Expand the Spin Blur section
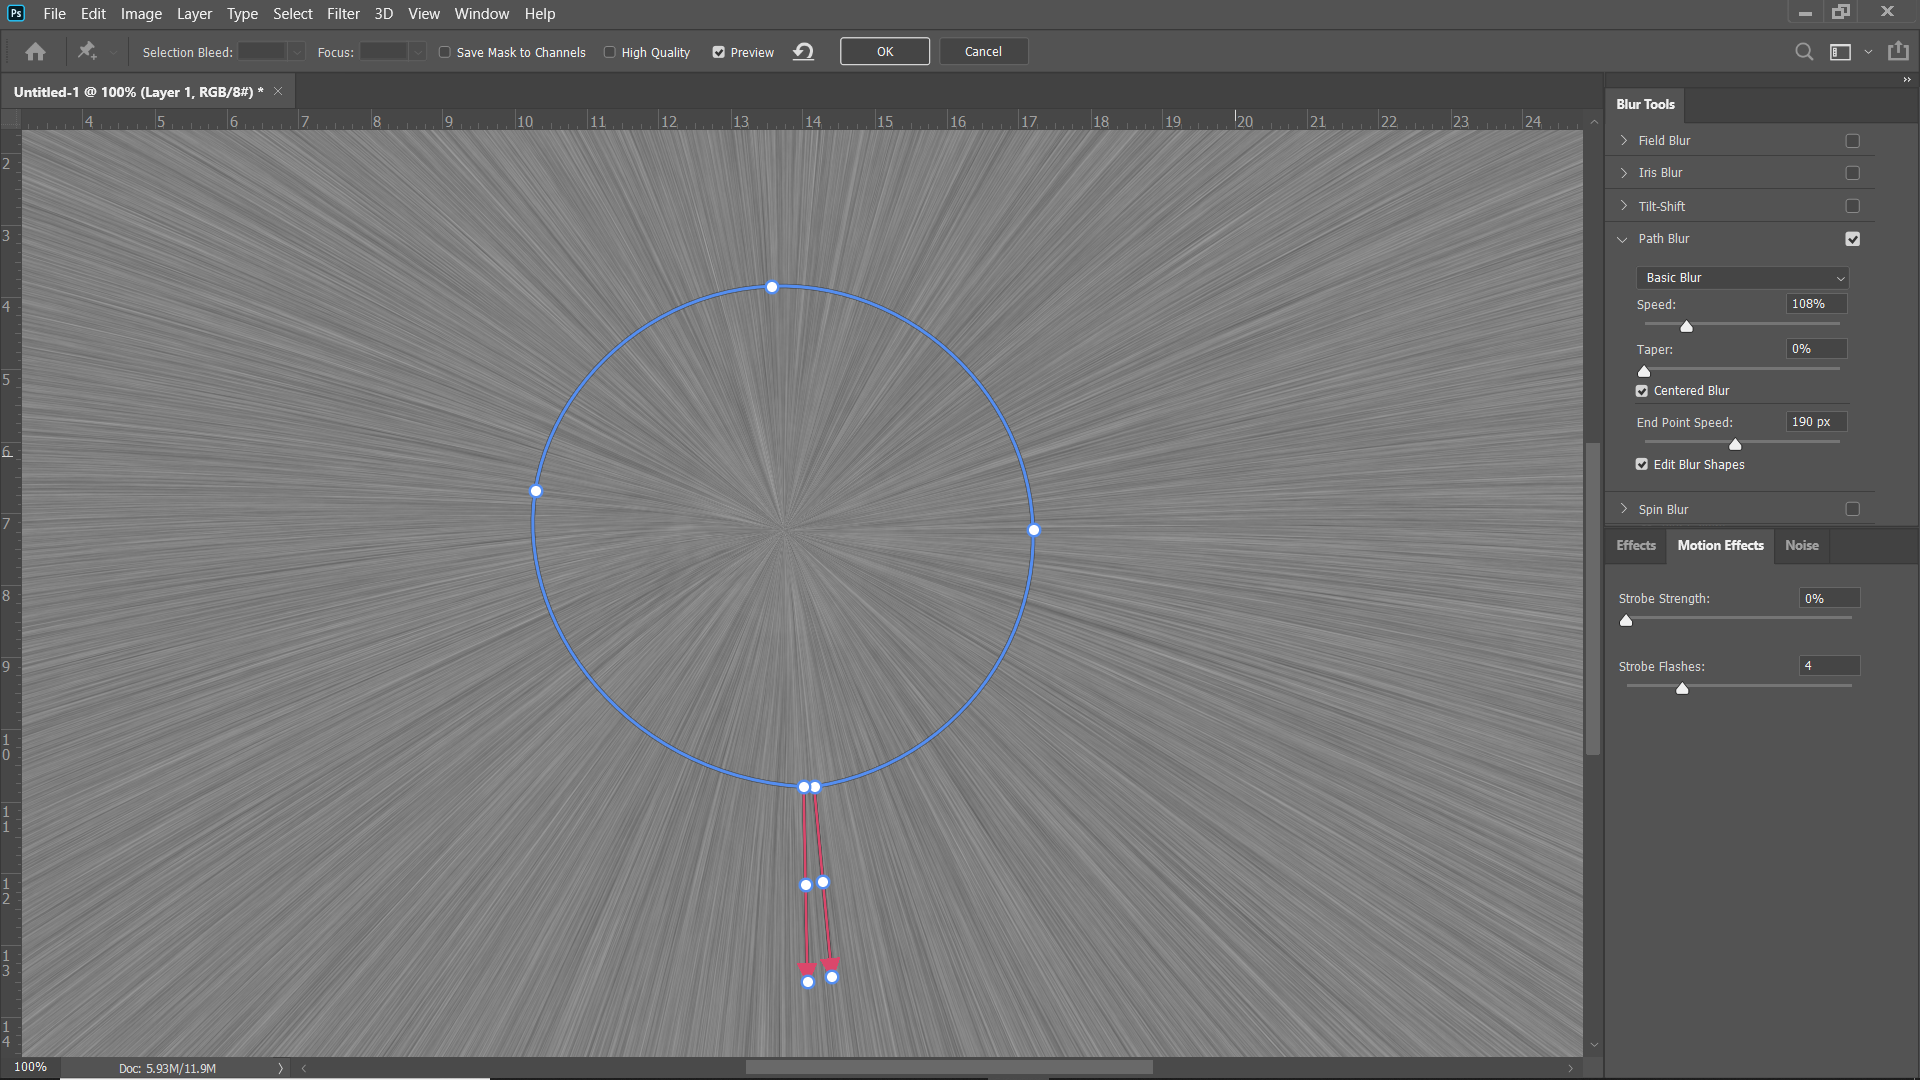 coord(1623,509)
